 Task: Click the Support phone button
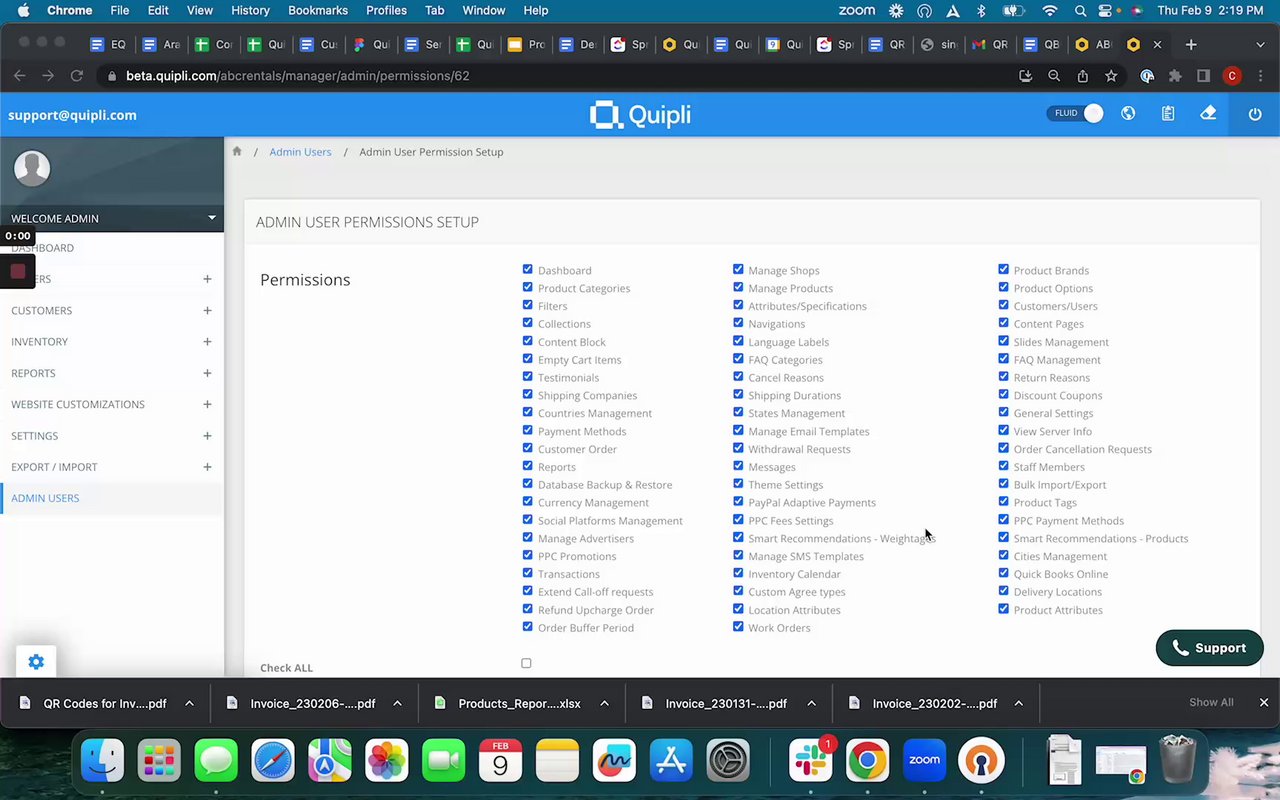pos(1209,648)
